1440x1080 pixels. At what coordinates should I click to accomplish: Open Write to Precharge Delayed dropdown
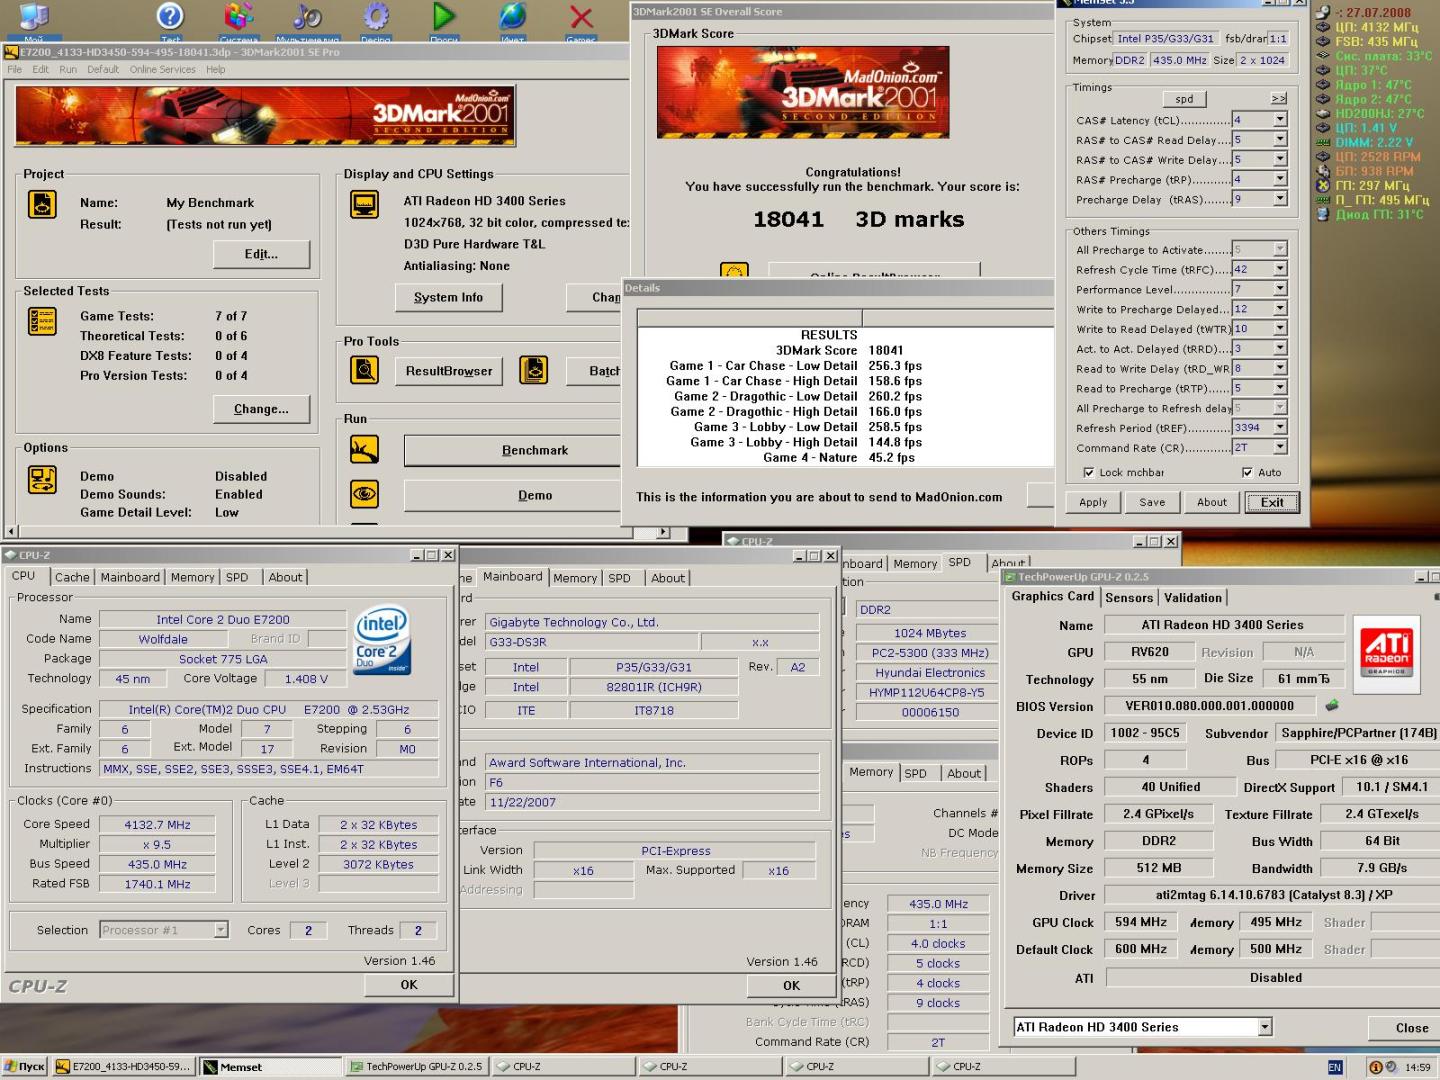(x=1280, y=309)
